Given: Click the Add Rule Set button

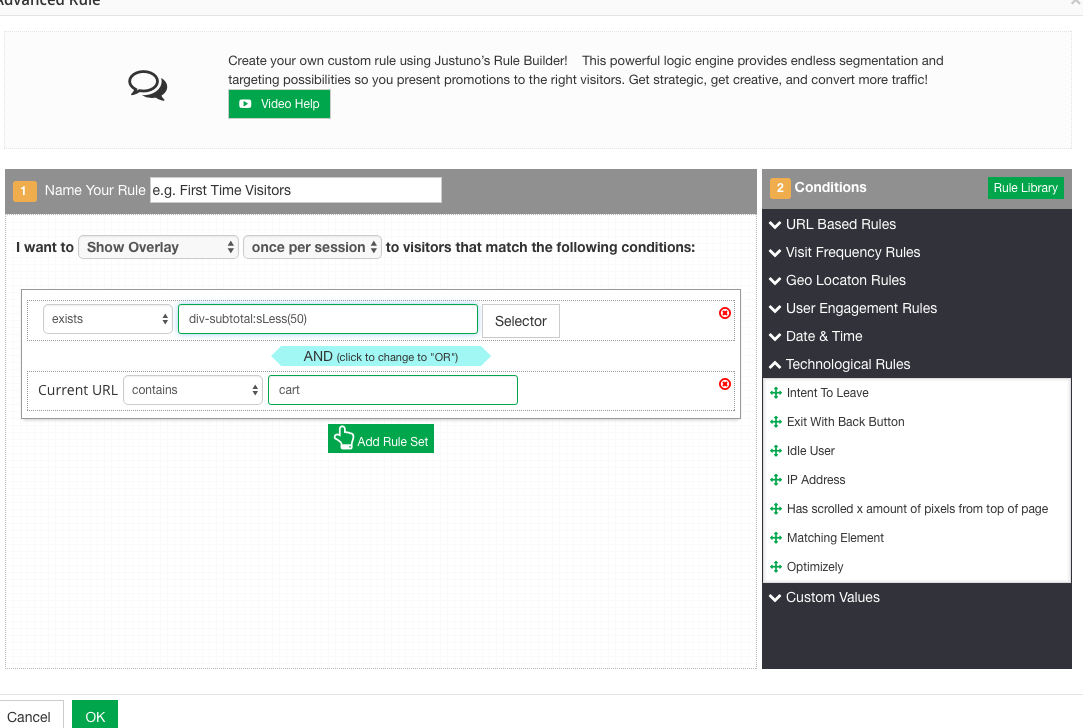Looking at the screenshot, I should [x=381, y=438].
